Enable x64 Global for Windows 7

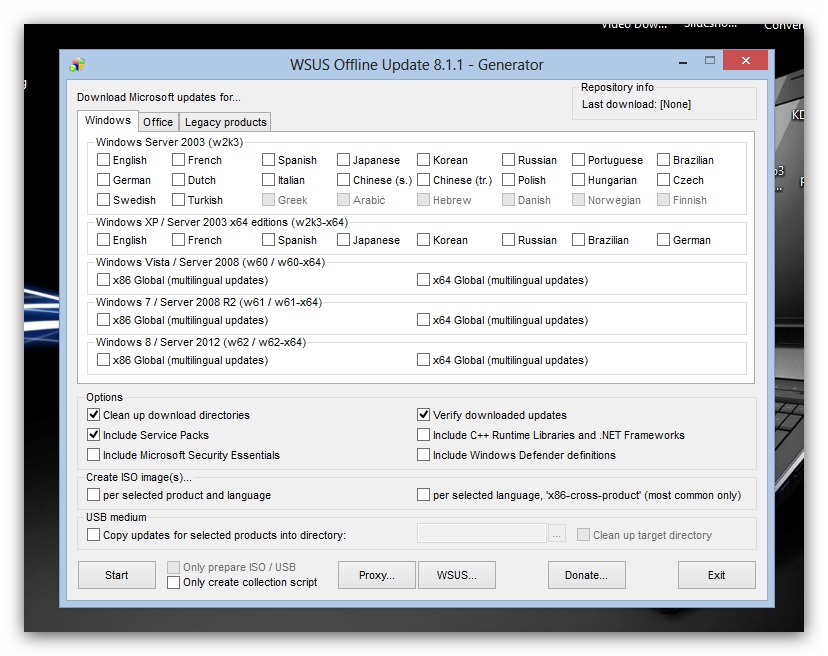point(424,320)
